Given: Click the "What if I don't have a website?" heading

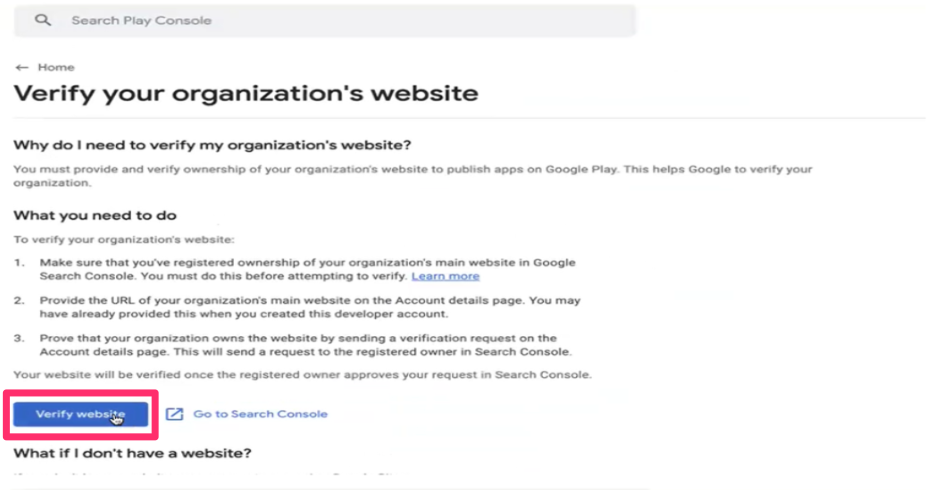Looking at the screenshot, I should click(132, 453).
